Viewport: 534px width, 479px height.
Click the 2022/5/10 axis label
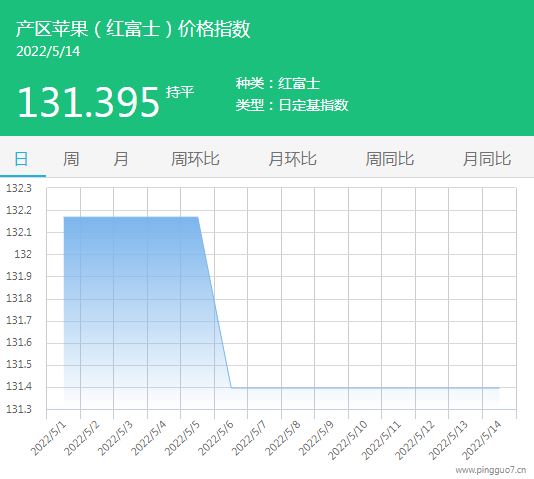click(x=347, y=440)
